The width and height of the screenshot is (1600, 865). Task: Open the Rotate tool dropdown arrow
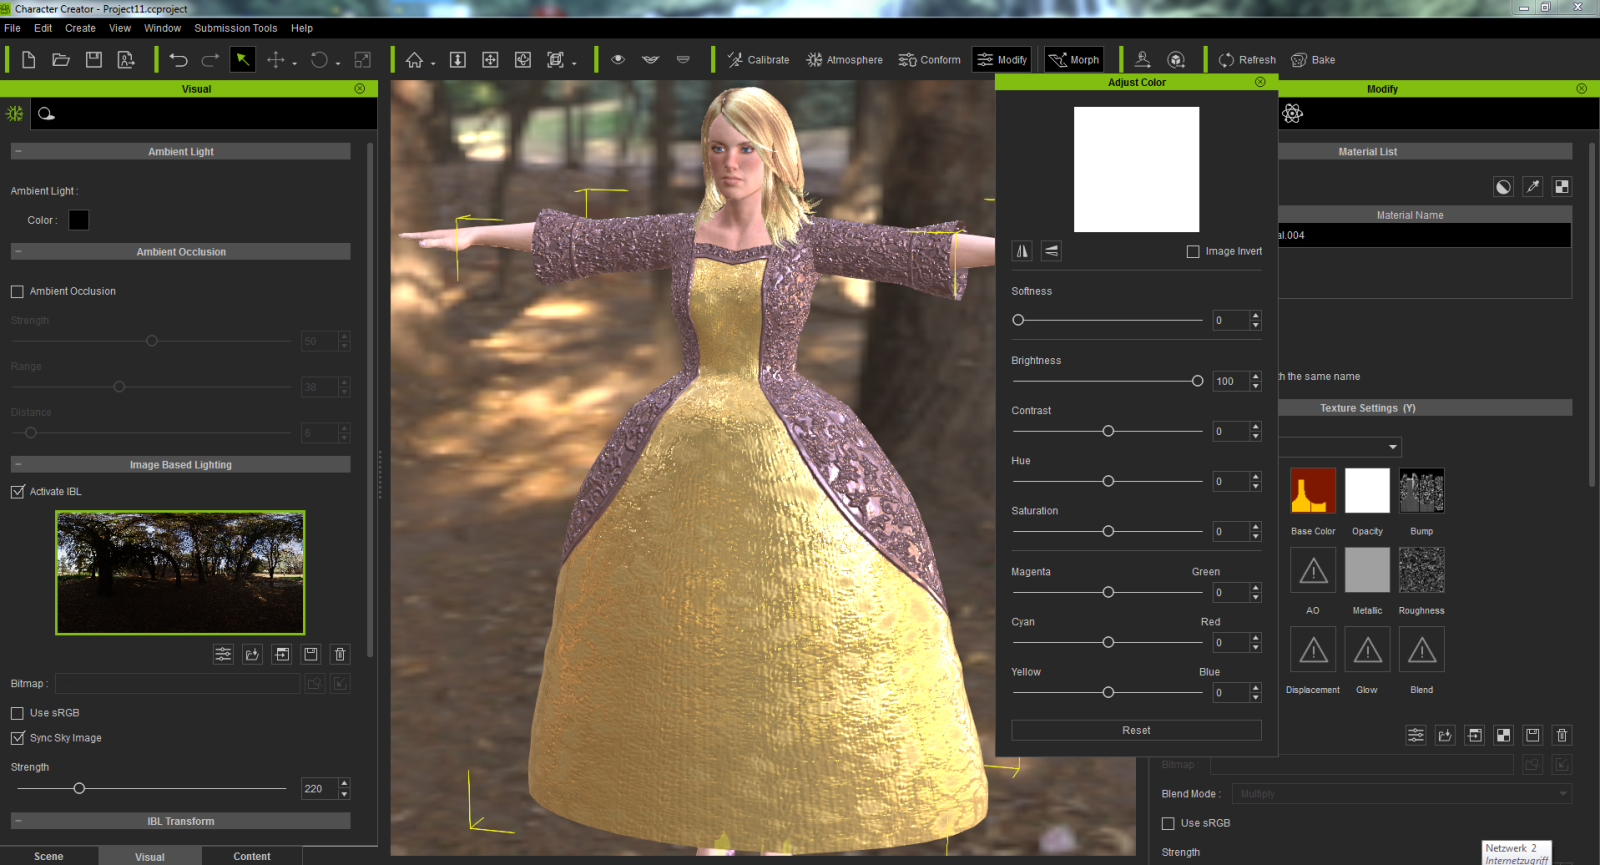[338, 64]
